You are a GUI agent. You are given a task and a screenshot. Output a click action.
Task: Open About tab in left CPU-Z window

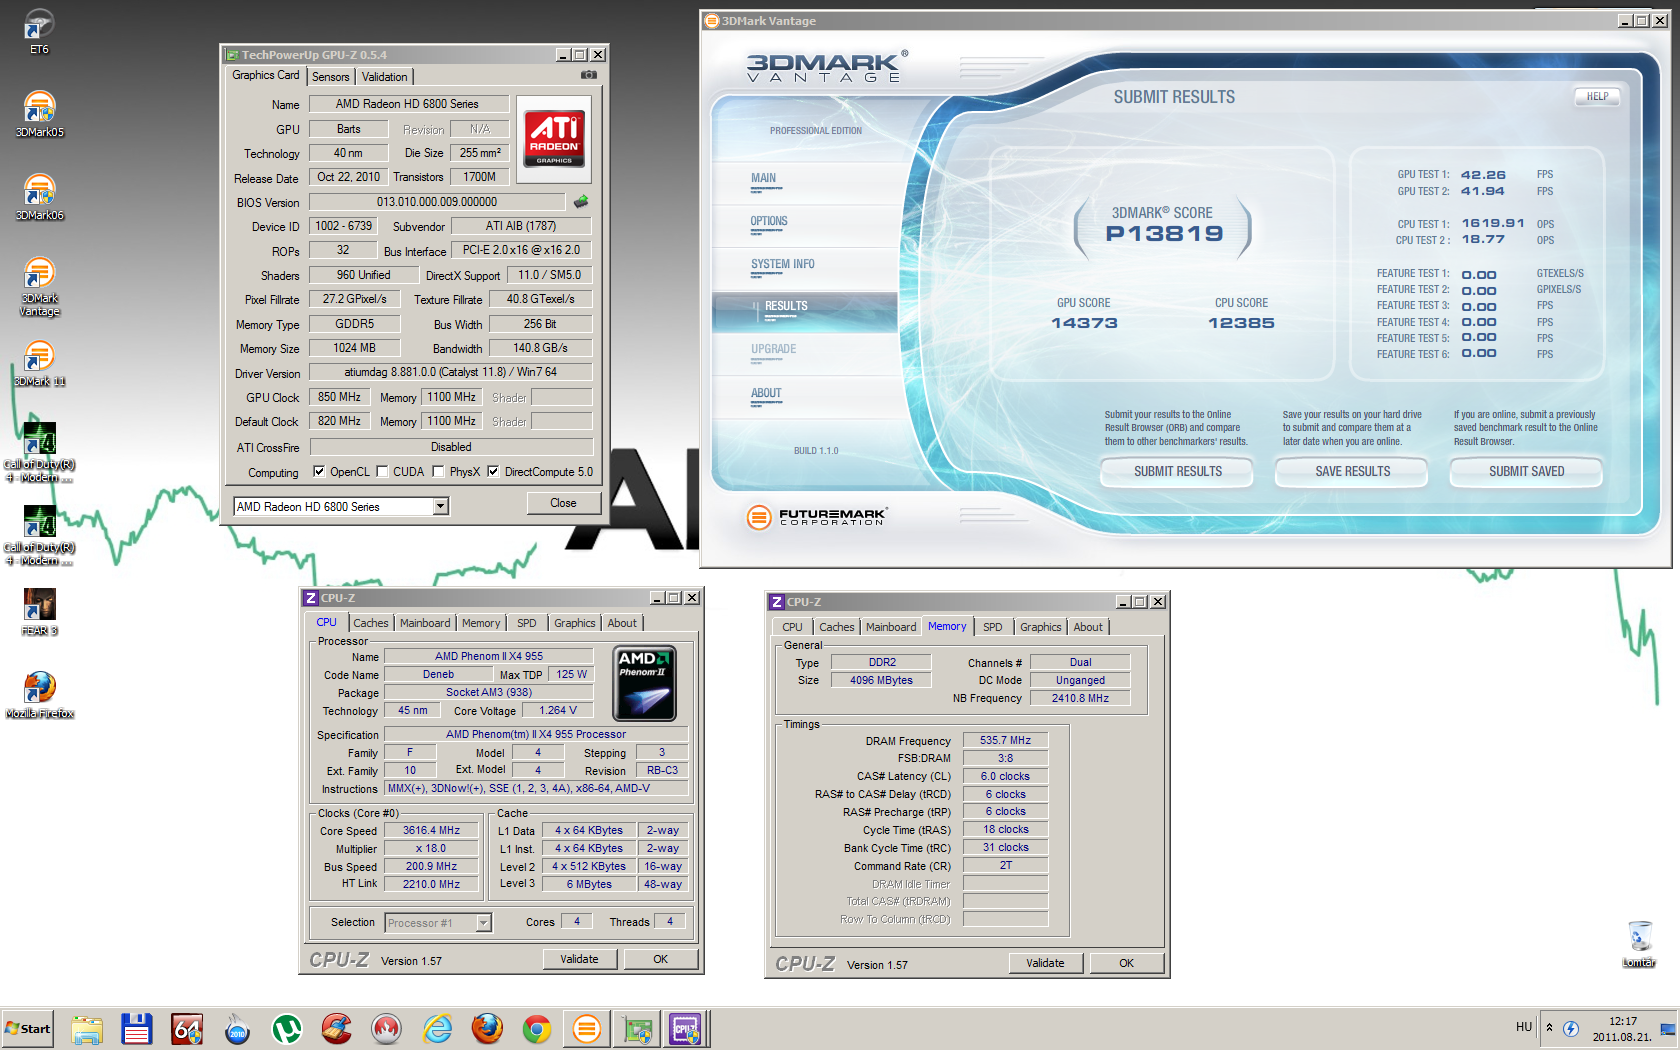point(622,623)
